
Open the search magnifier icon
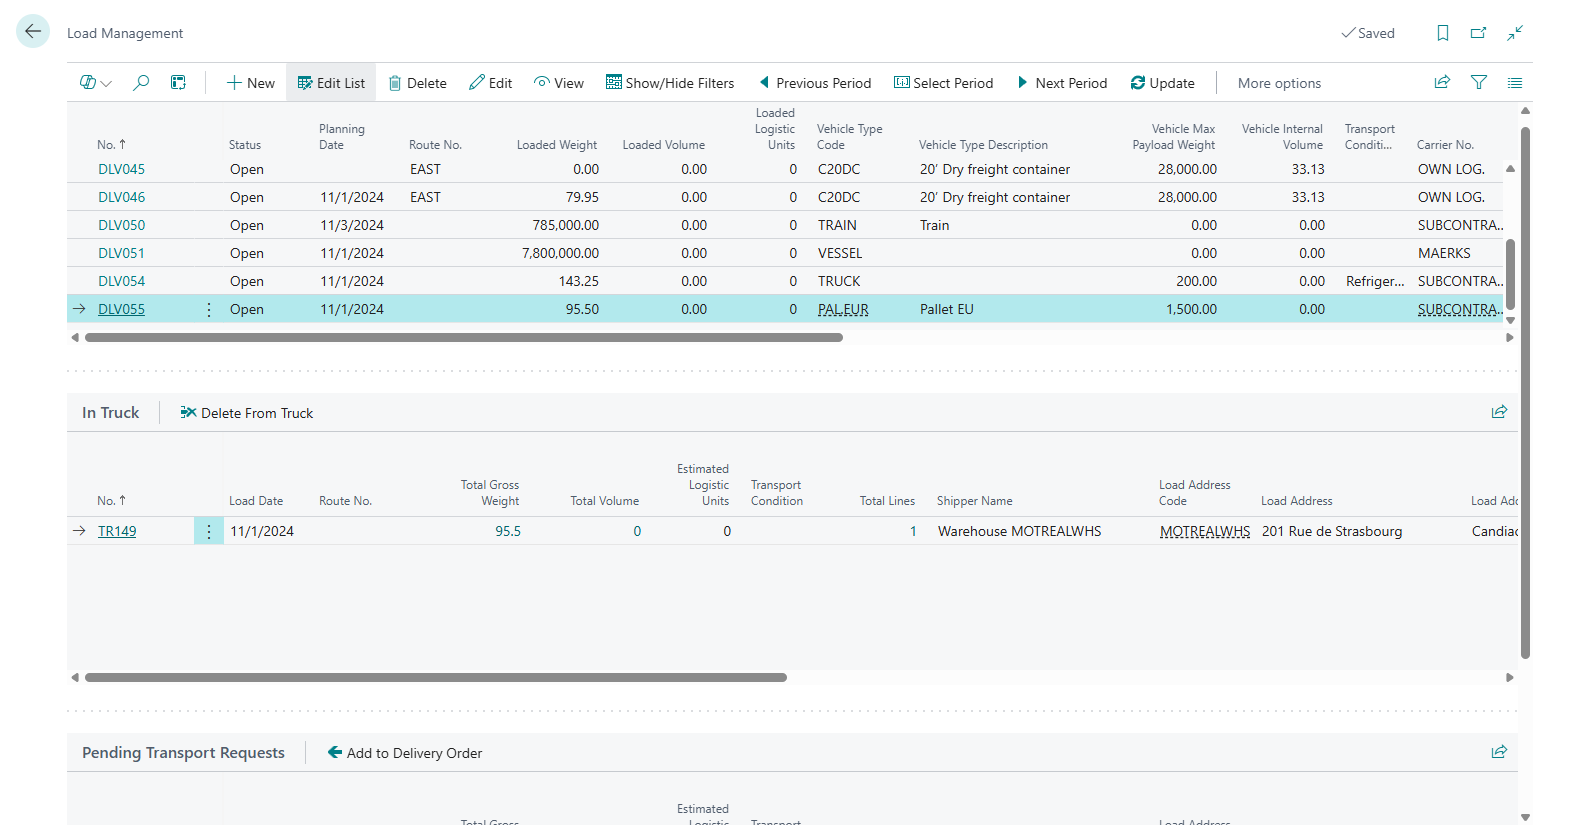[141, 83]
